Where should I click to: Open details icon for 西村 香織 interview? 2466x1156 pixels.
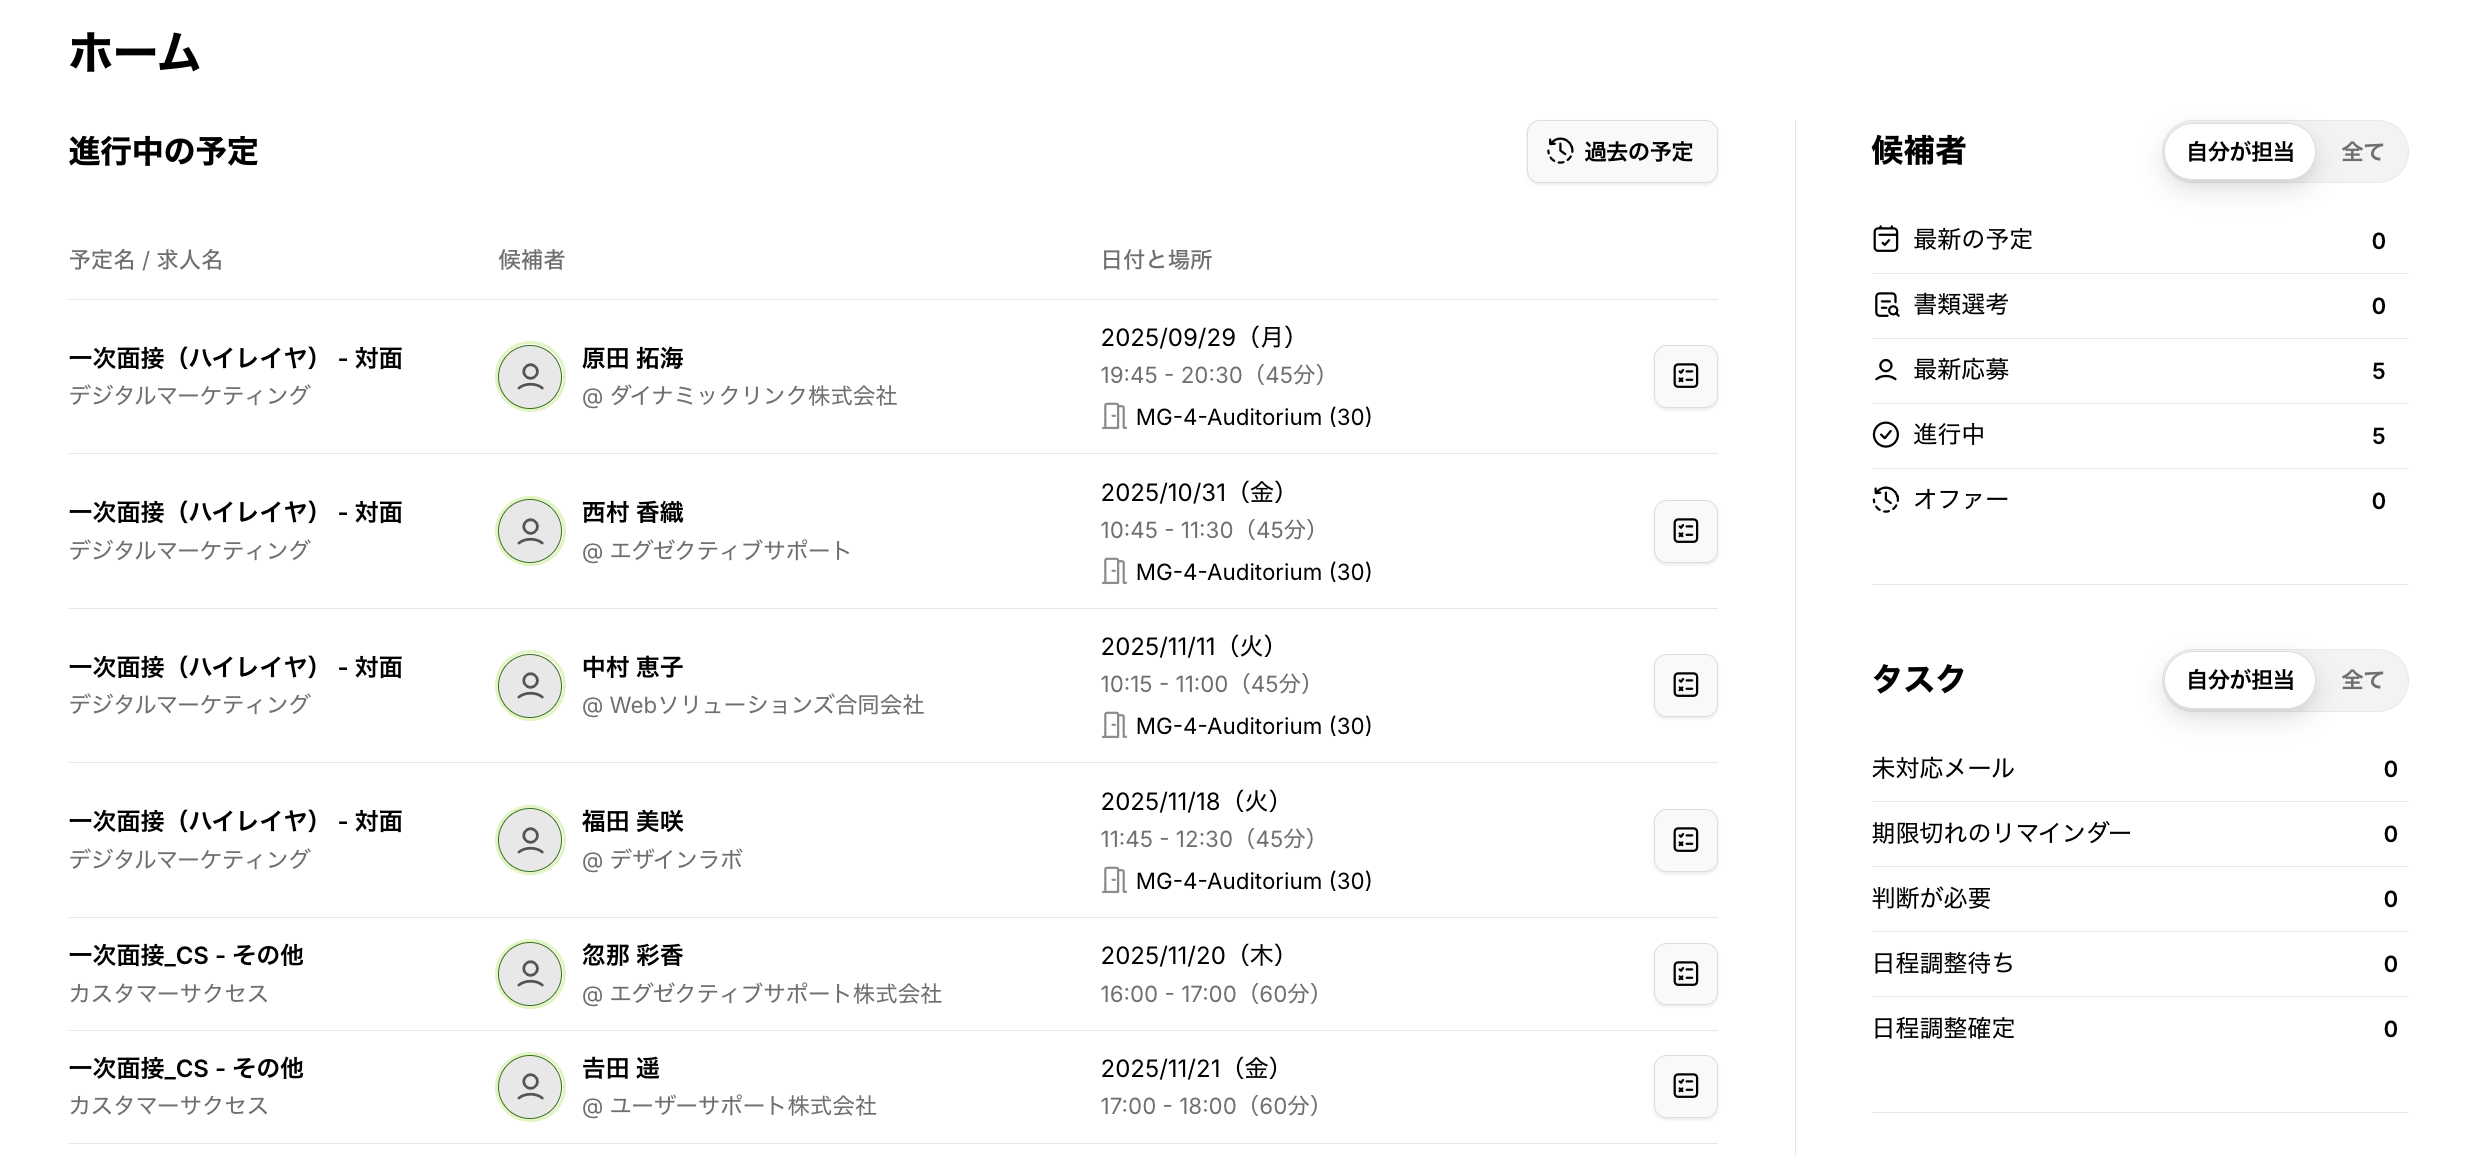tap(1685, 531)
